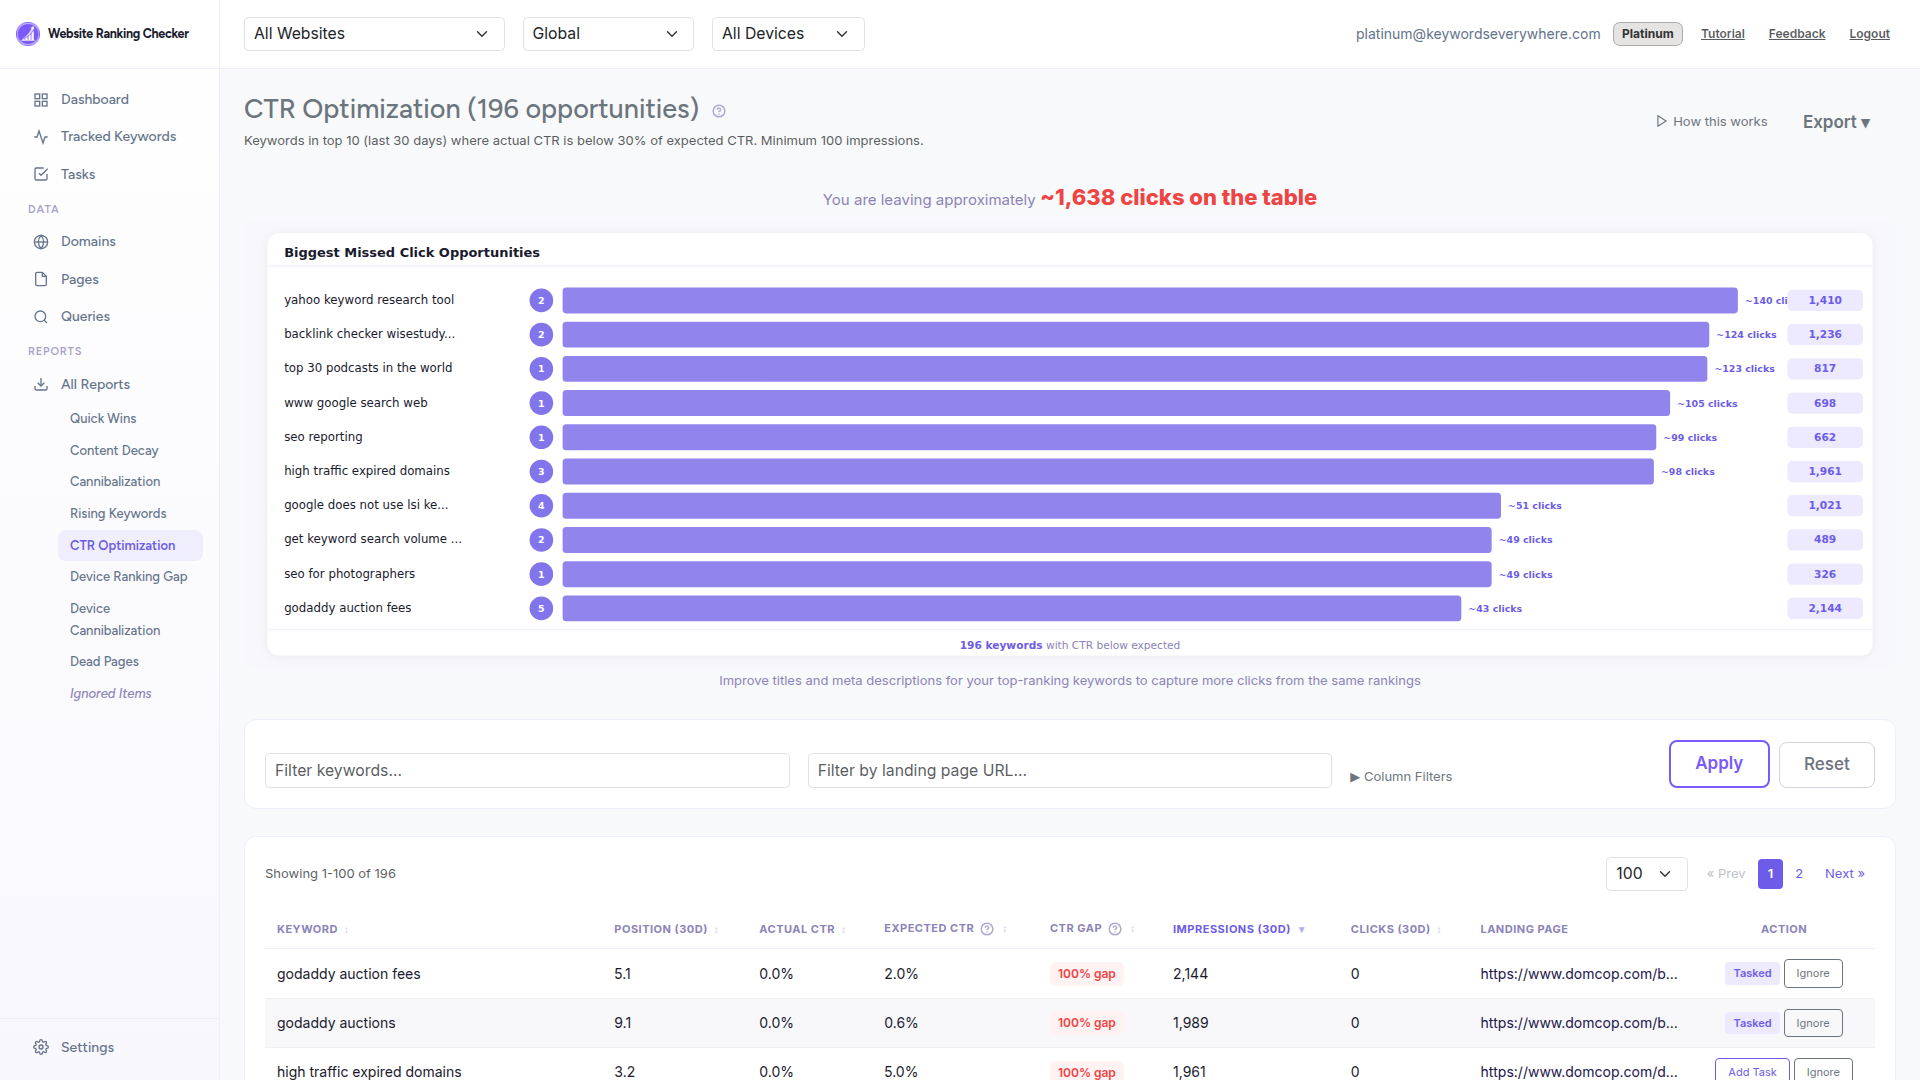
Task: Select the Device Ranking Gap report
Action: [x=128, y=576]
